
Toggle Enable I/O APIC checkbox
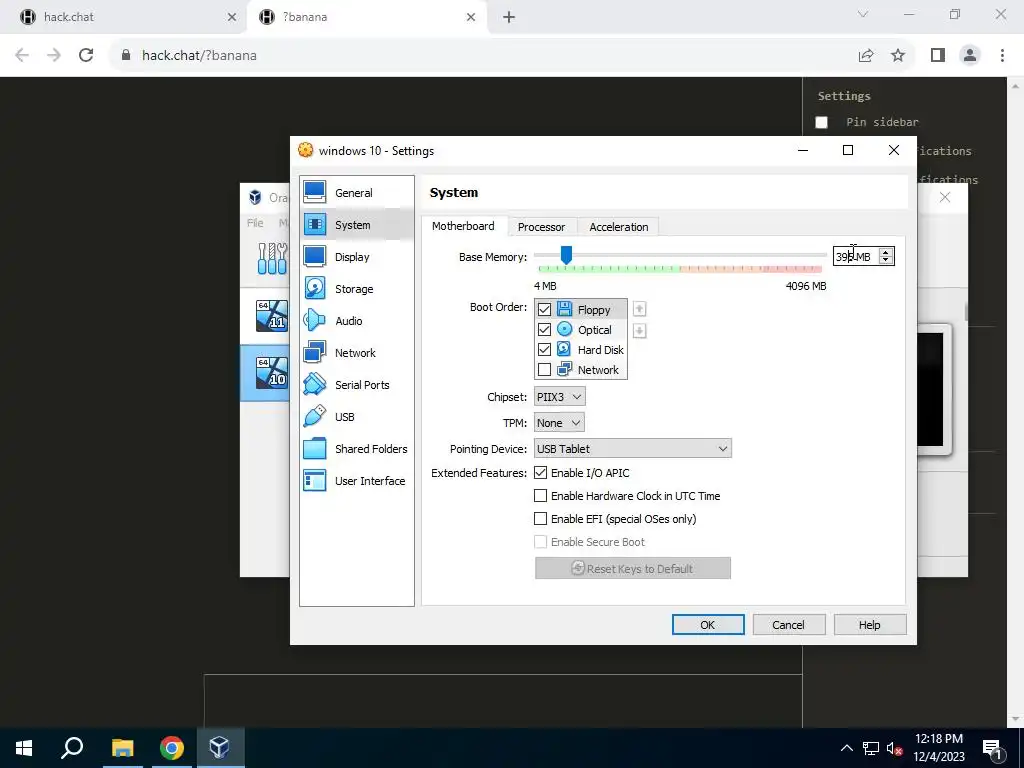coord(540,472)
